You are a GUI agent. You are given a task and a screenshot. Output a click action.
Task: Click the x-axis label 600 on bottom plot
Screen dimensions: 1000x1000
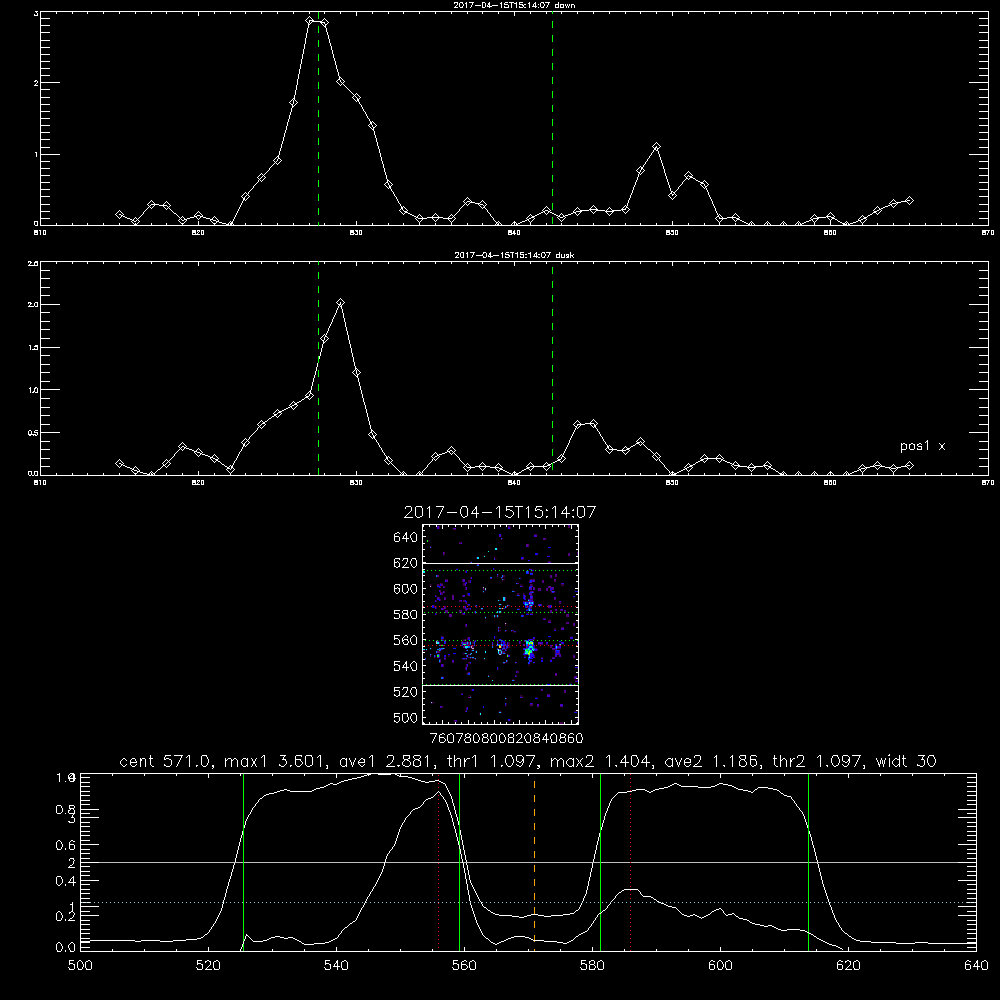pos(720,966)
